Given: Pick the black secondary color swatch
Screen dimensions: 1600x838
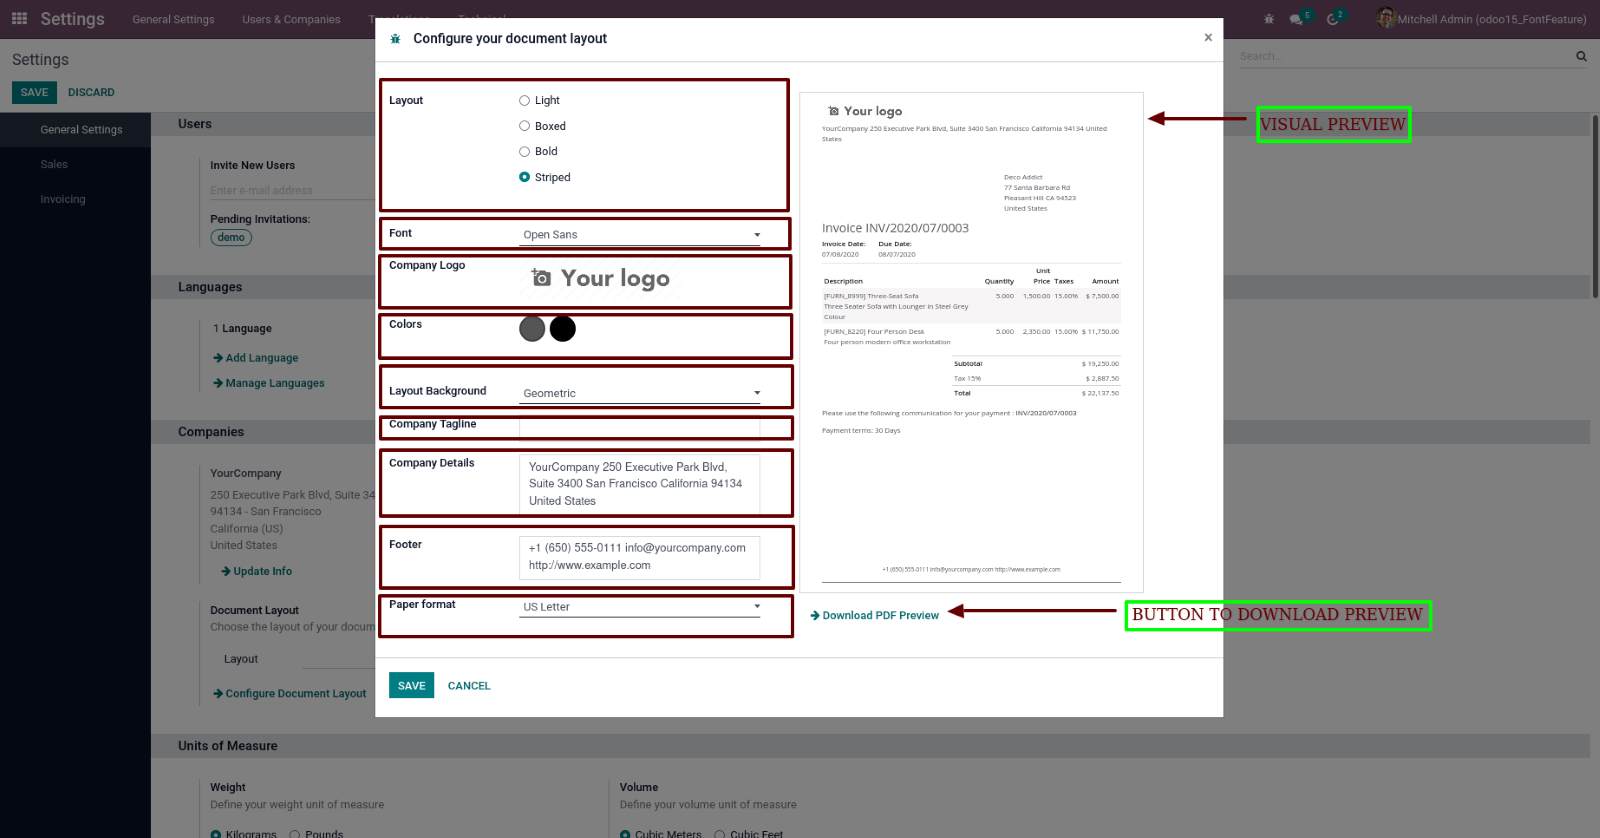Looking at the screenshot, I should click(563, 329).
